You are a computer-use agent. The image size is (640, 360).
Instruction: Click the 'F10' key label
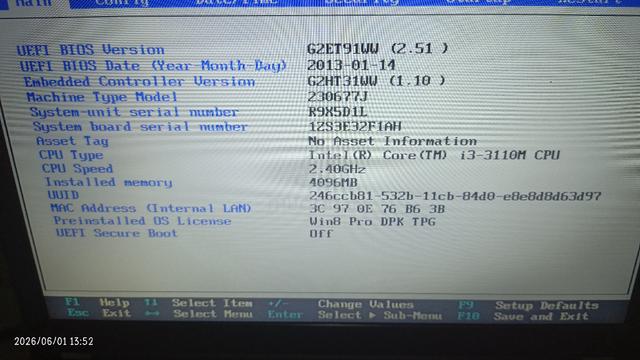pos(468,316)
